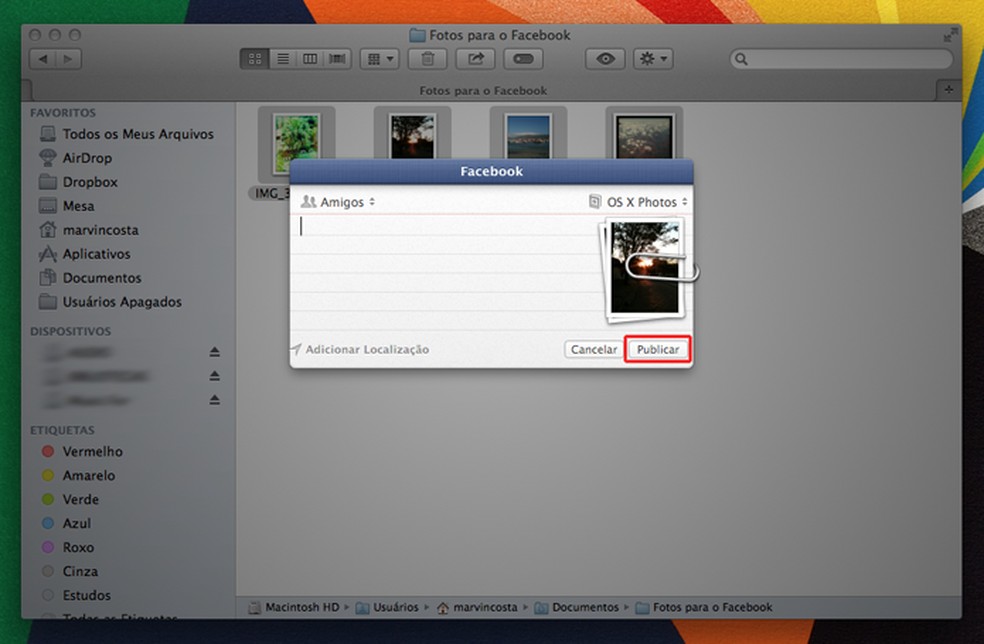Eject the third device in Dispositivos
The width and height of the screenshot is (984, 644).
pyautogui.click(x=215, y=400)
